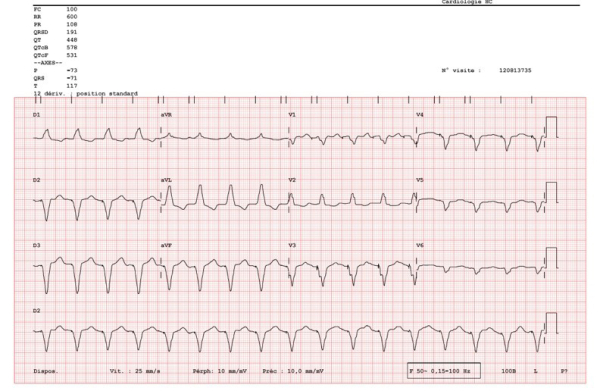The image size is (600, 391).
Task: Click the V1 lead label
Action: 292,115
